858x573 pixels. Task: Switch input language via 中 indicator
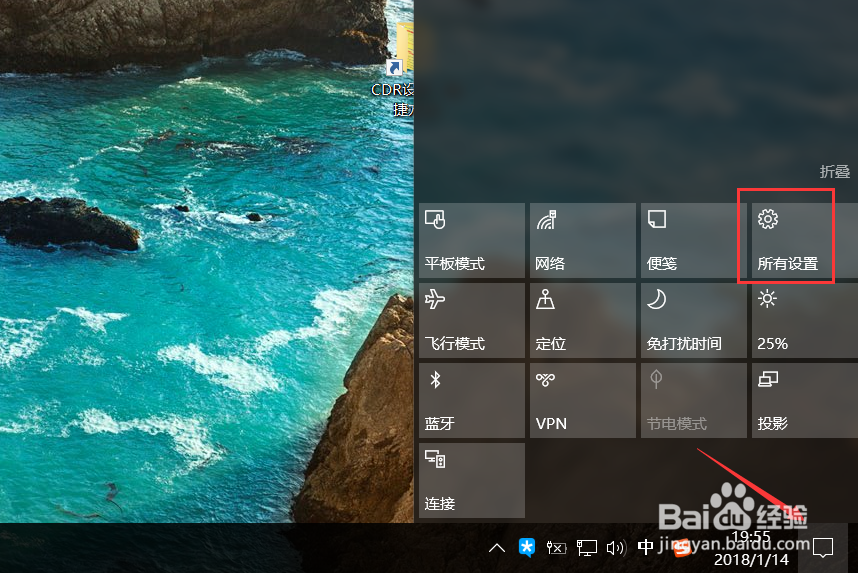[x=646, y=547]
